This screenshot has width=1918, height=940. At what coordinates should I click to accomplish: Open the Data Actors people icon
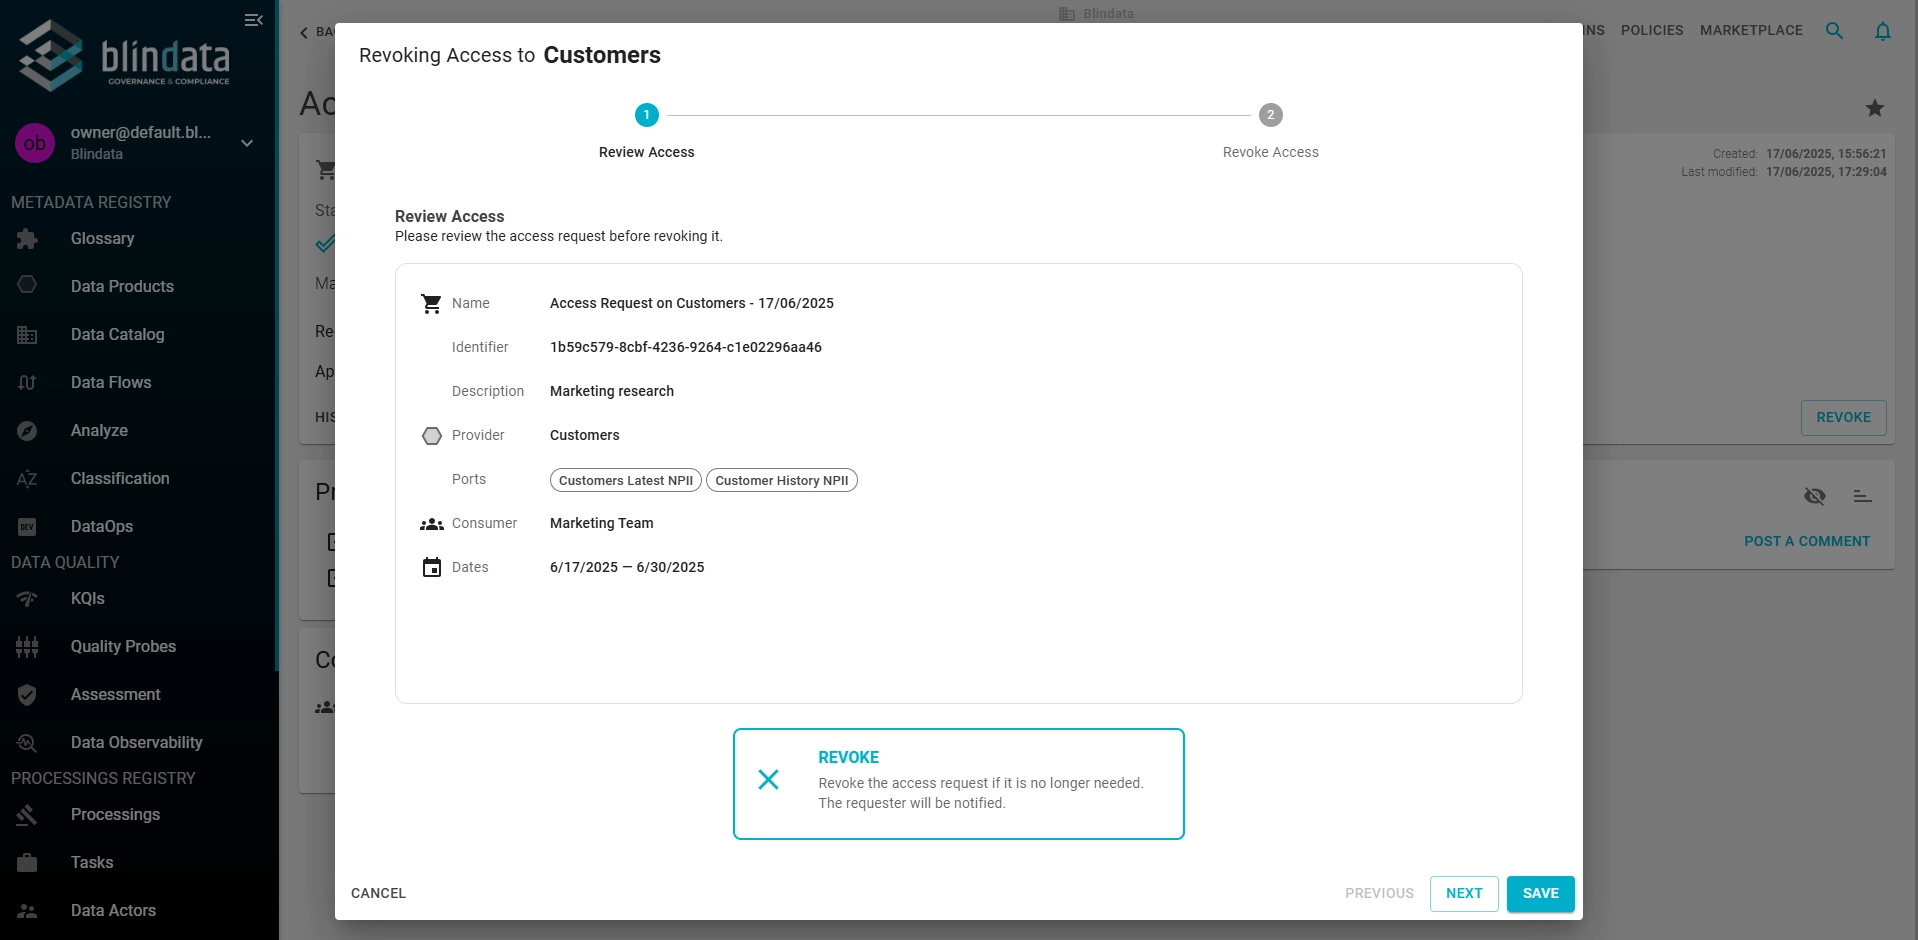click(27, 911)
